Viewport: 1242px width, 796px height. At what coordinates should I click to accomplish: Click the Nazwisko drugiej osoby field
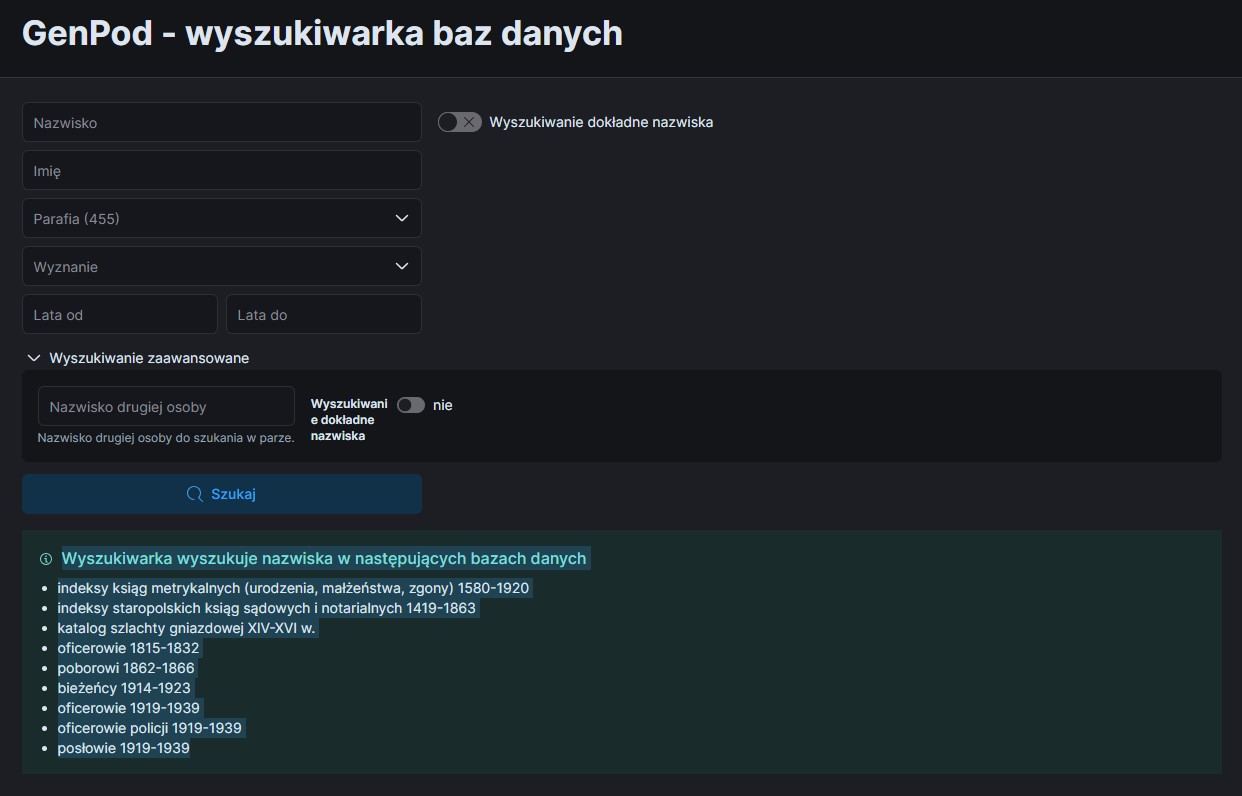pos(165,406)
